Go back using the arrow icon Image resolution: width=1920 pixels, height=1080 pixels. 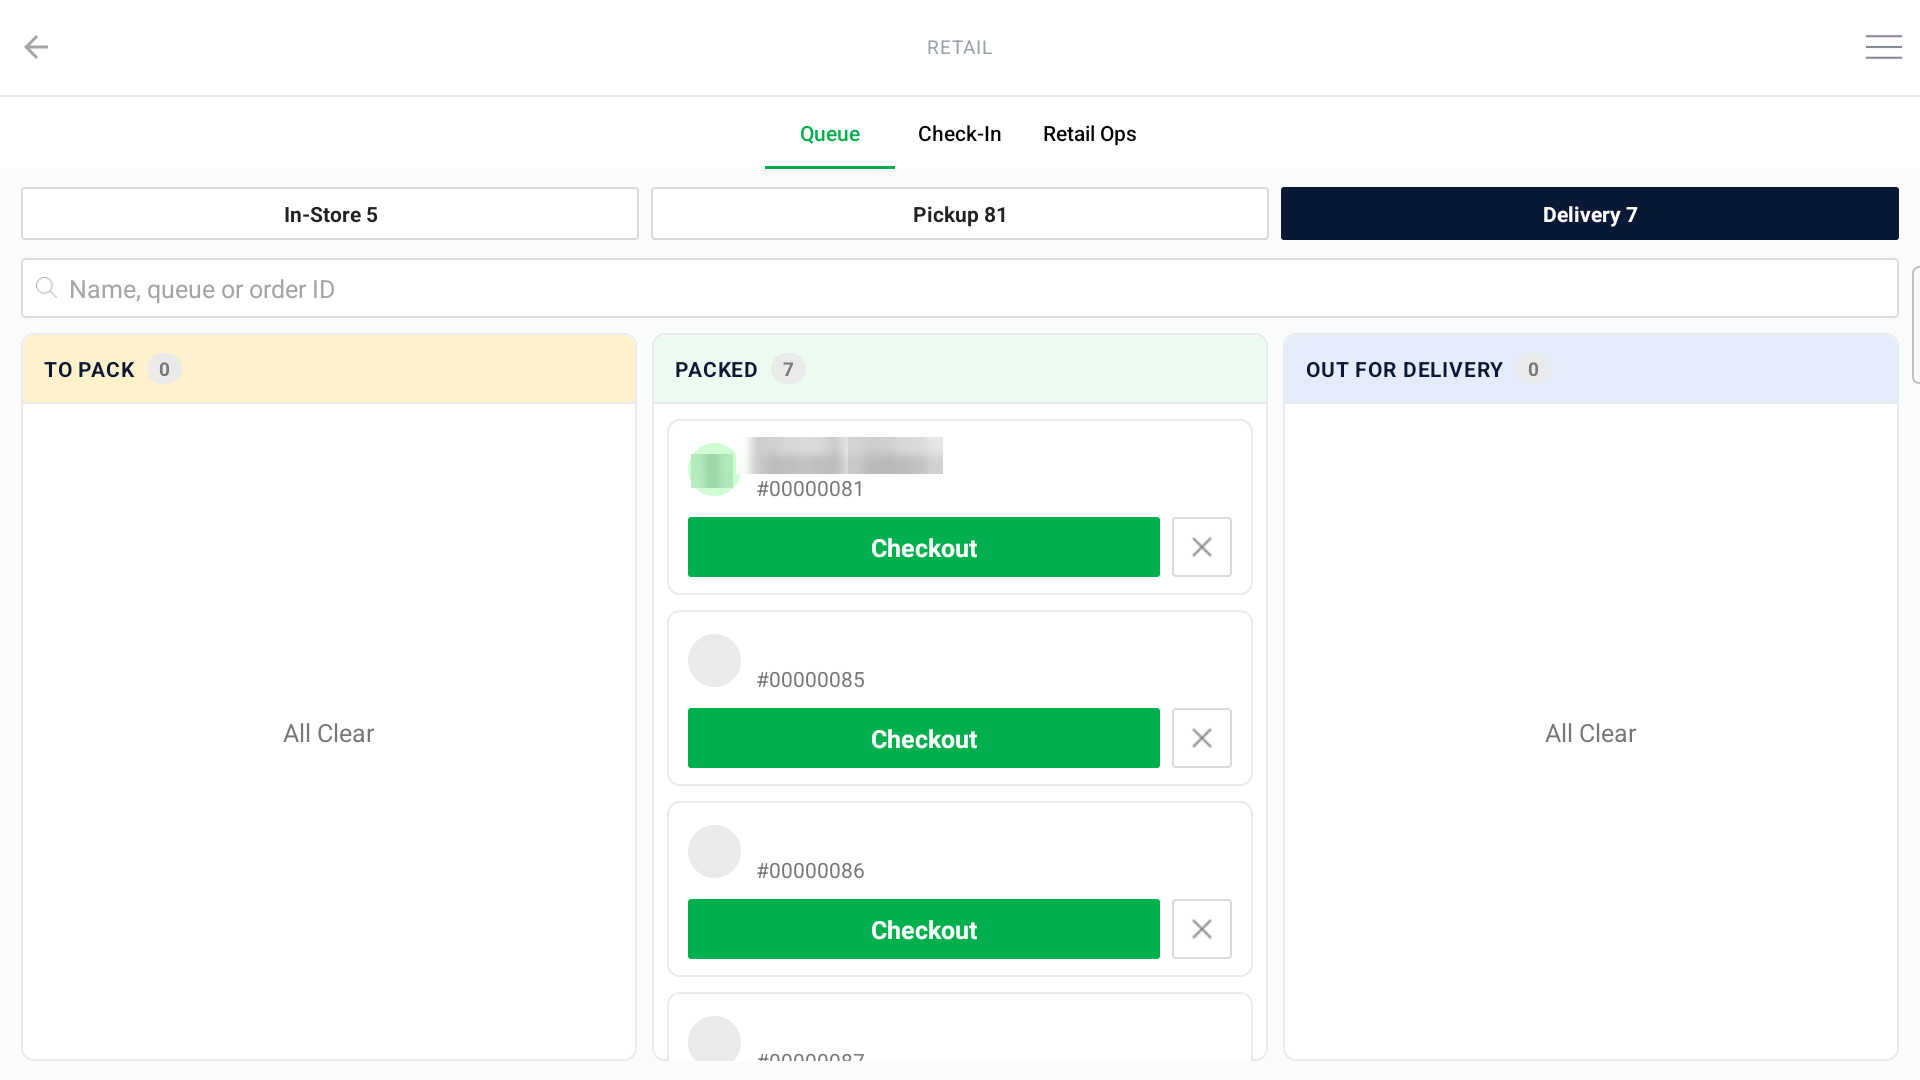click(36, 47)
